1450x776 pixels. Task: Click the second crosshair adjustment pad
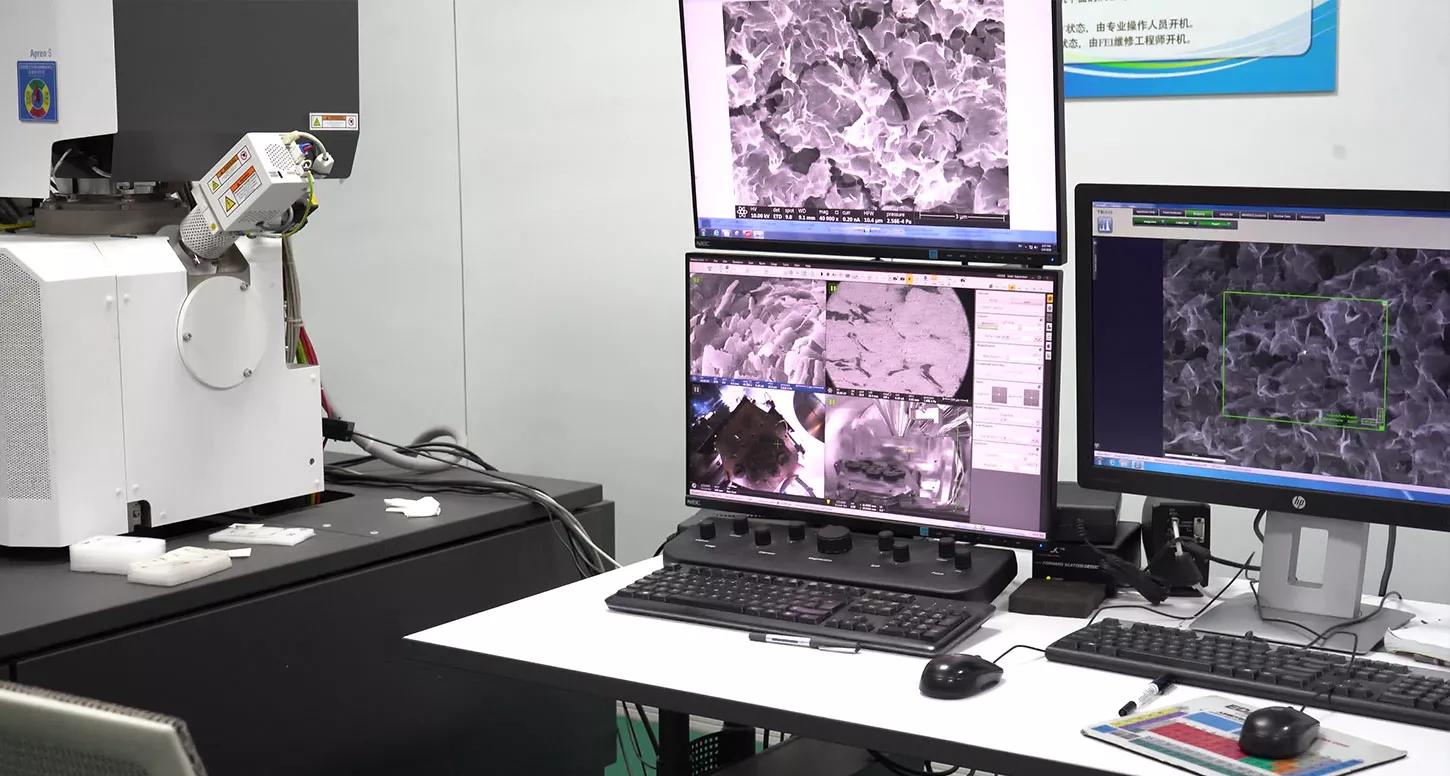1031,397
